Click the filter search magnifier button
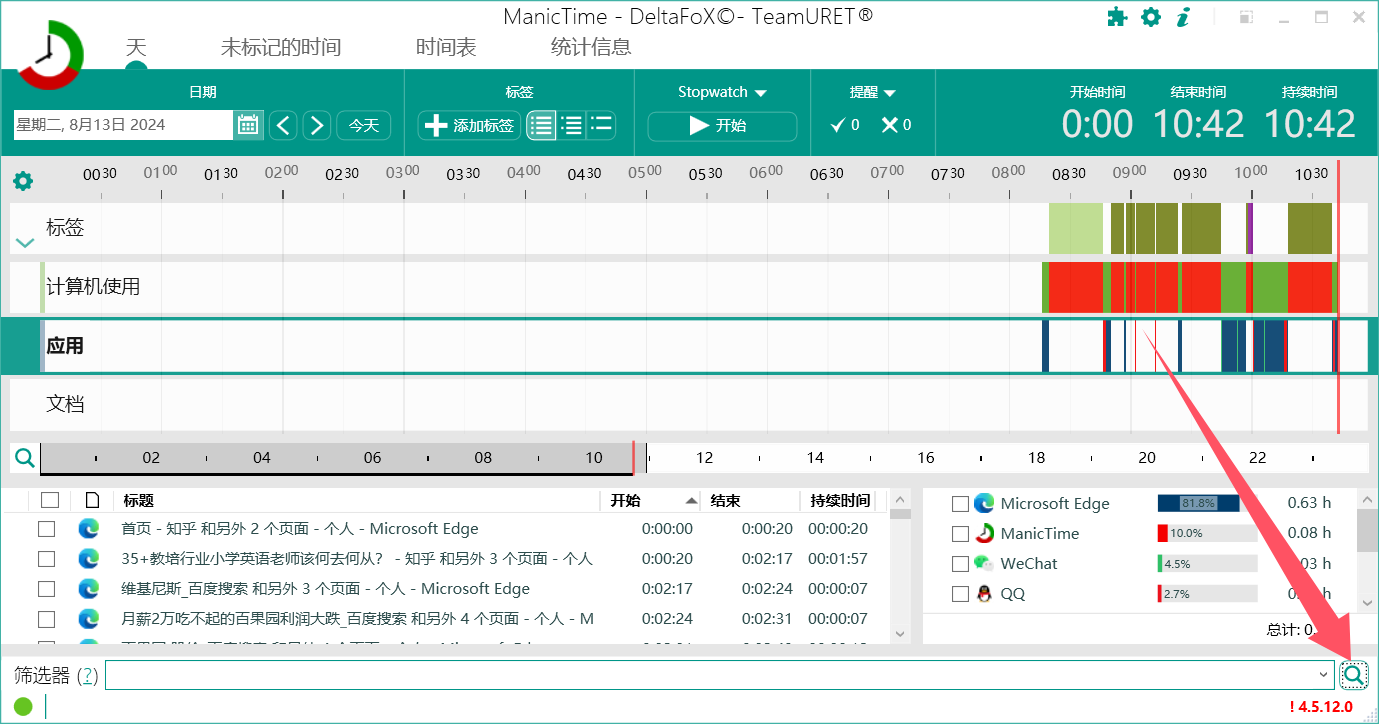The height and width of the screenshot is (724, 1379). click(1353, 675)
